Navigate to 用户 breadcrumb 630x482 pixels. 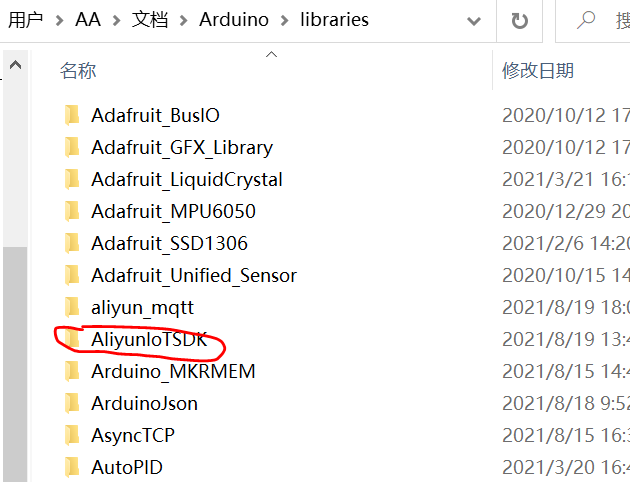click(x=25, y=20)
